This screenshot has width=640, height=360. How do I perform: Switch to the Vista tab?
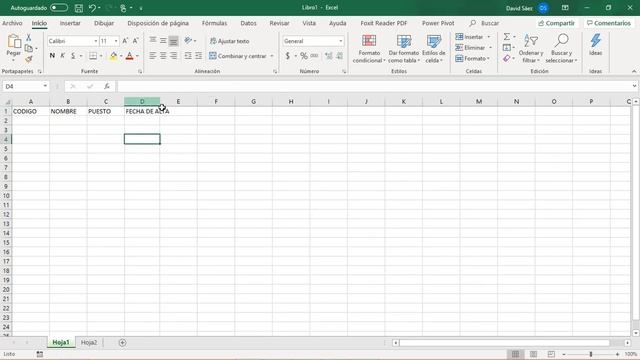click(309, 23)
